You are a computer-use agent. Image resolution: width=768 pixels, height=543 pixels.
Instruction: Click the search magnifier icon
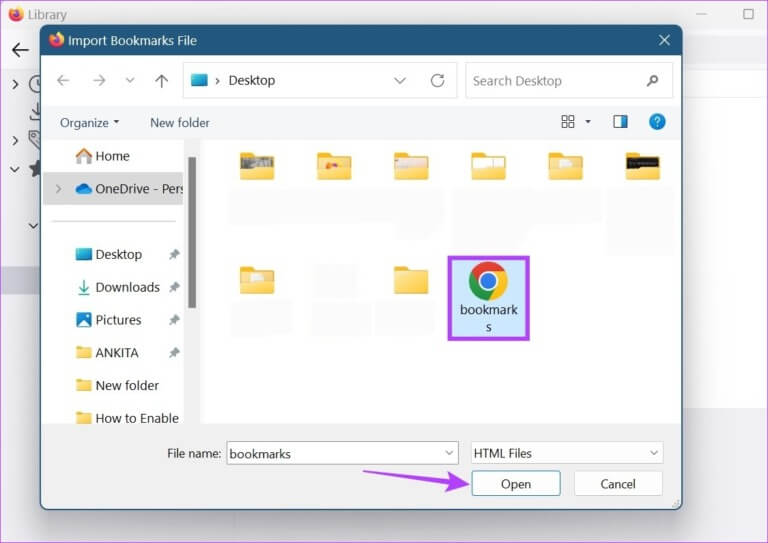652,81
